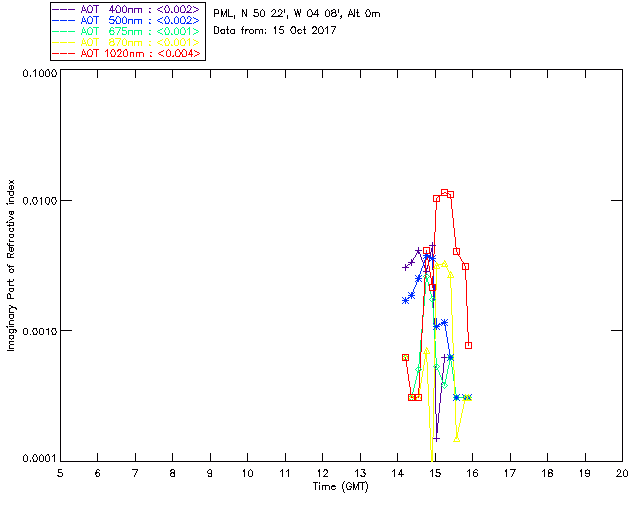Click the x-axis tick label 14
This screenshot has width=640, height=512.
398,473
